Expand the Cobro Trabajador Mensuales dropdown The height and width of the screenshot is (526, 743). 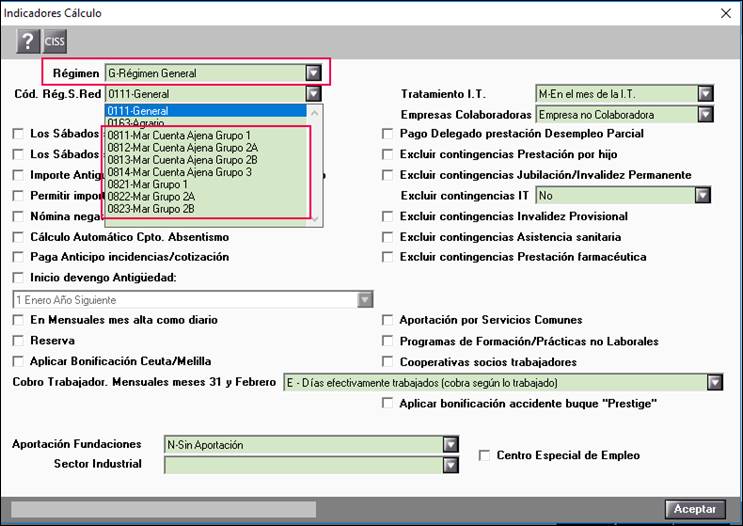tap(715, 382)
